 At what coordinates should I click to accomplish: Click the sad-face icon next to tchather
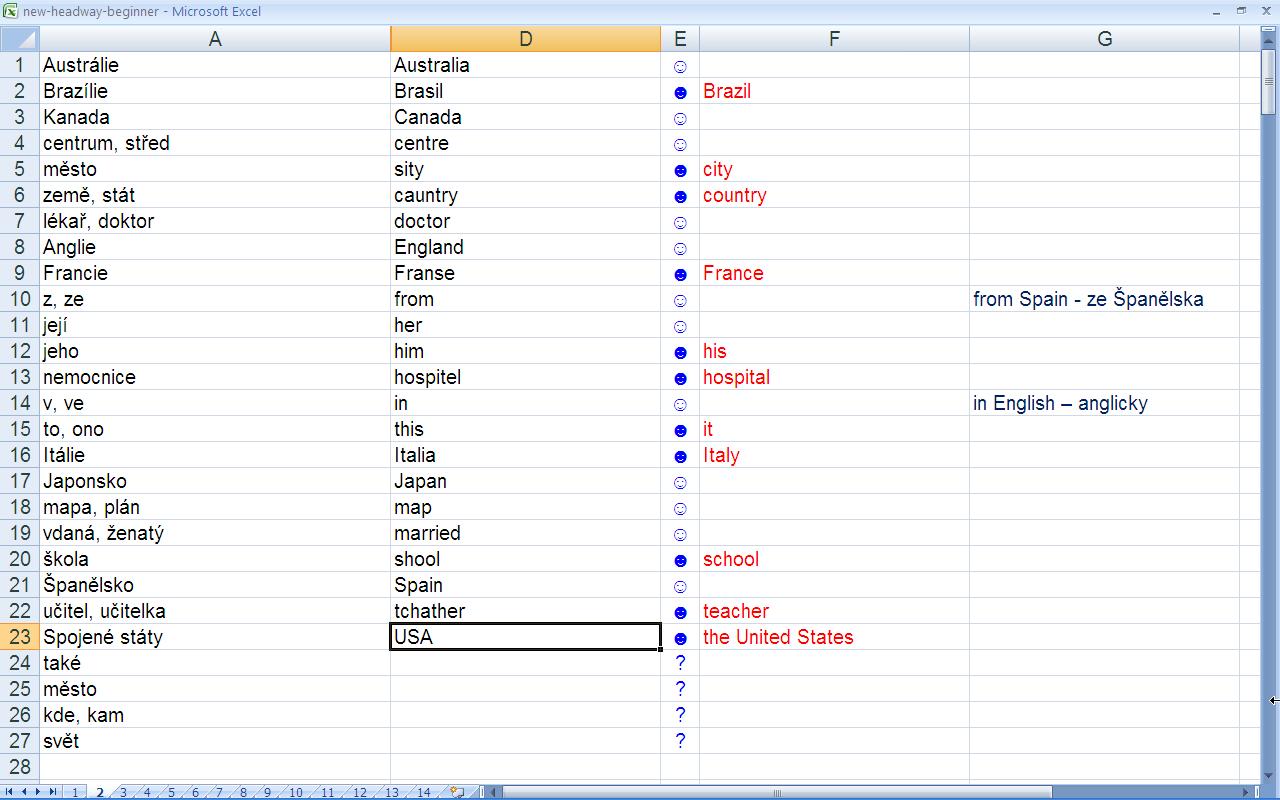[680, 611]
